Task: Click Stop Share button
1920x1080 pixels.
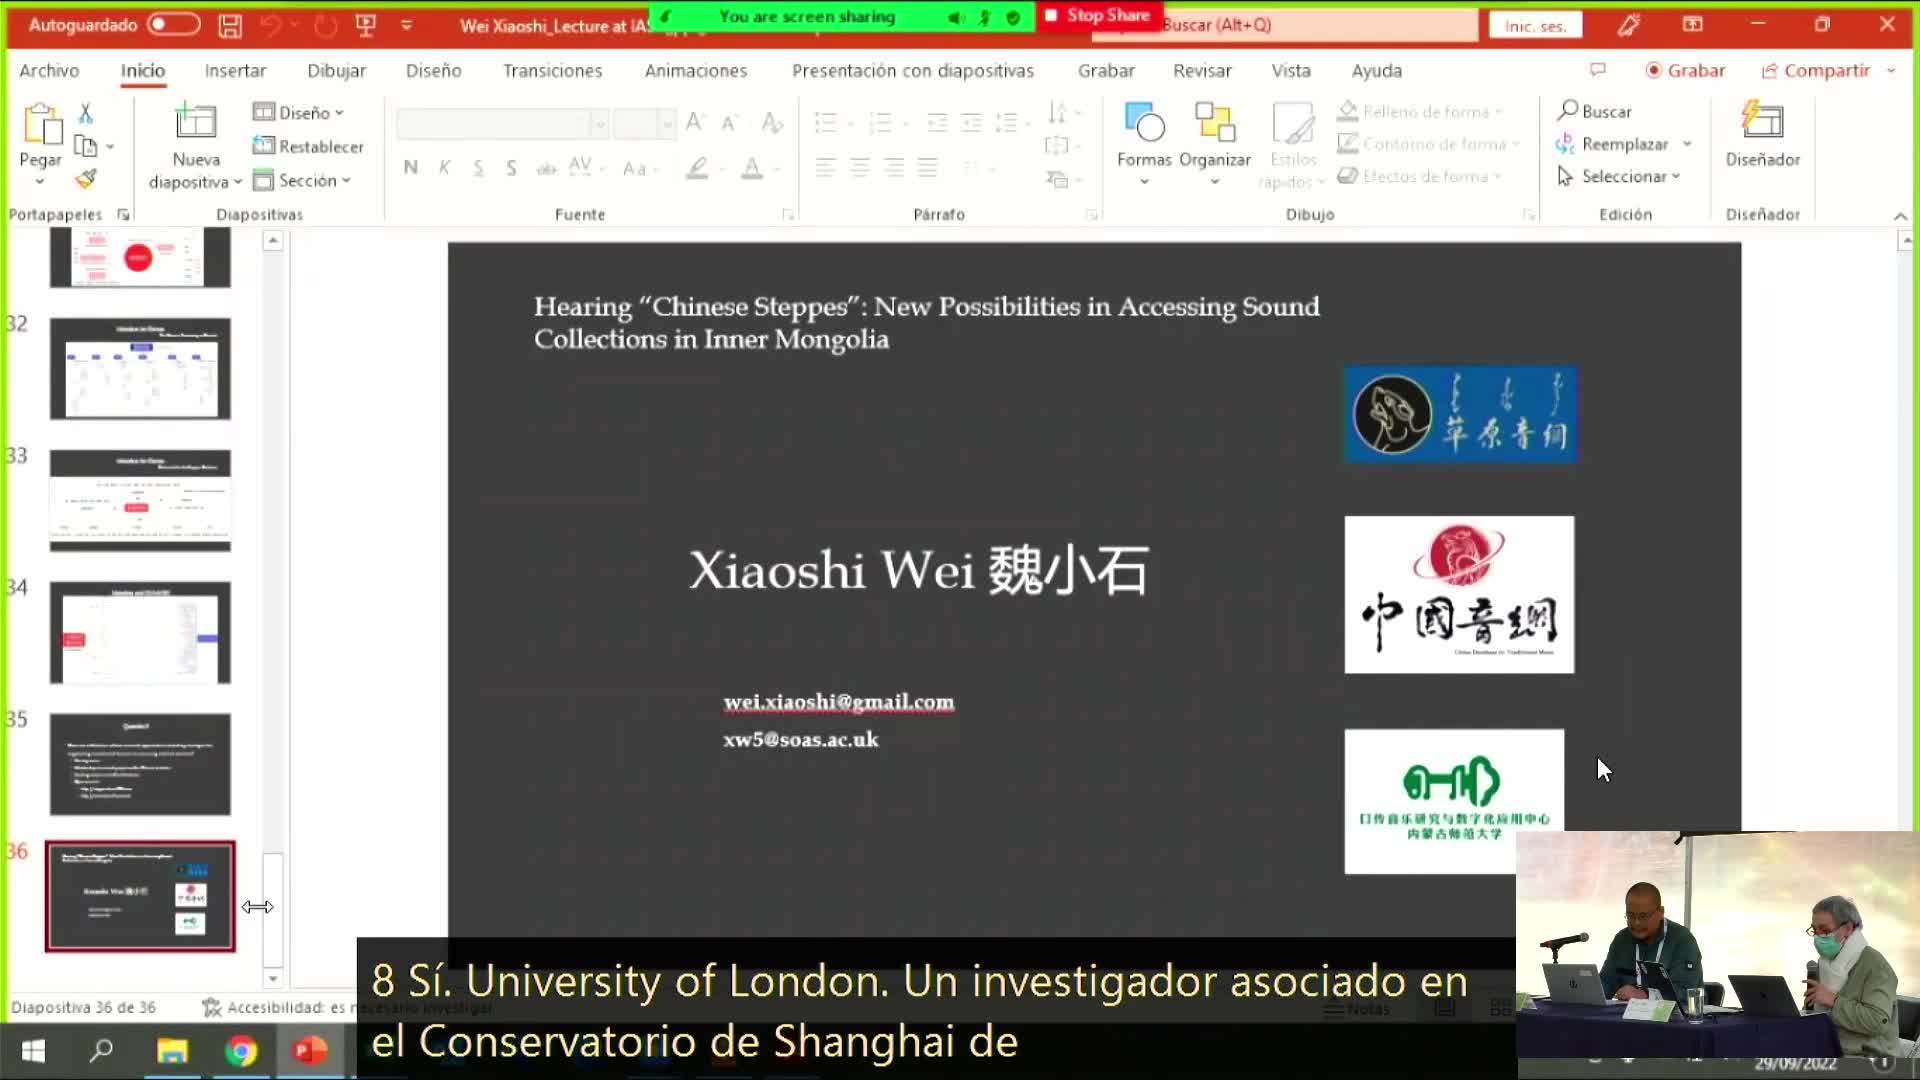Action: pos(1099,15)
